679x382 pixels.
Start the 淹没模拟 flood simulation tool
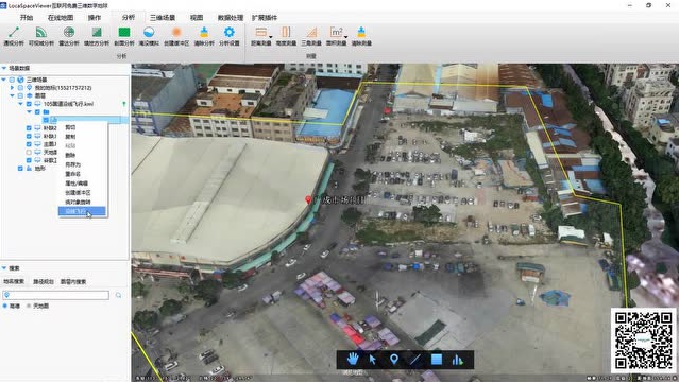149,36
